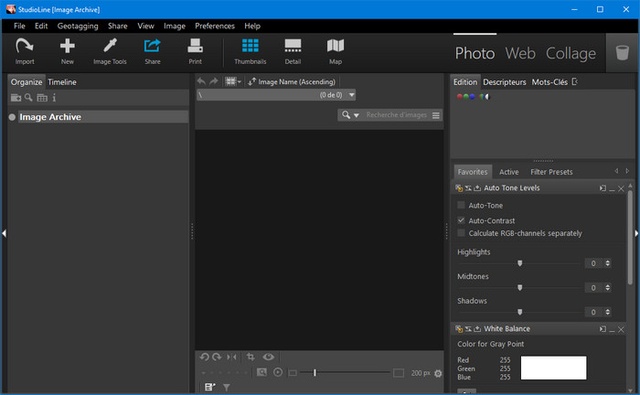Click the detach panel icon after Mots-Clés
Screen dimensions: 640x395
coord(575,82)
